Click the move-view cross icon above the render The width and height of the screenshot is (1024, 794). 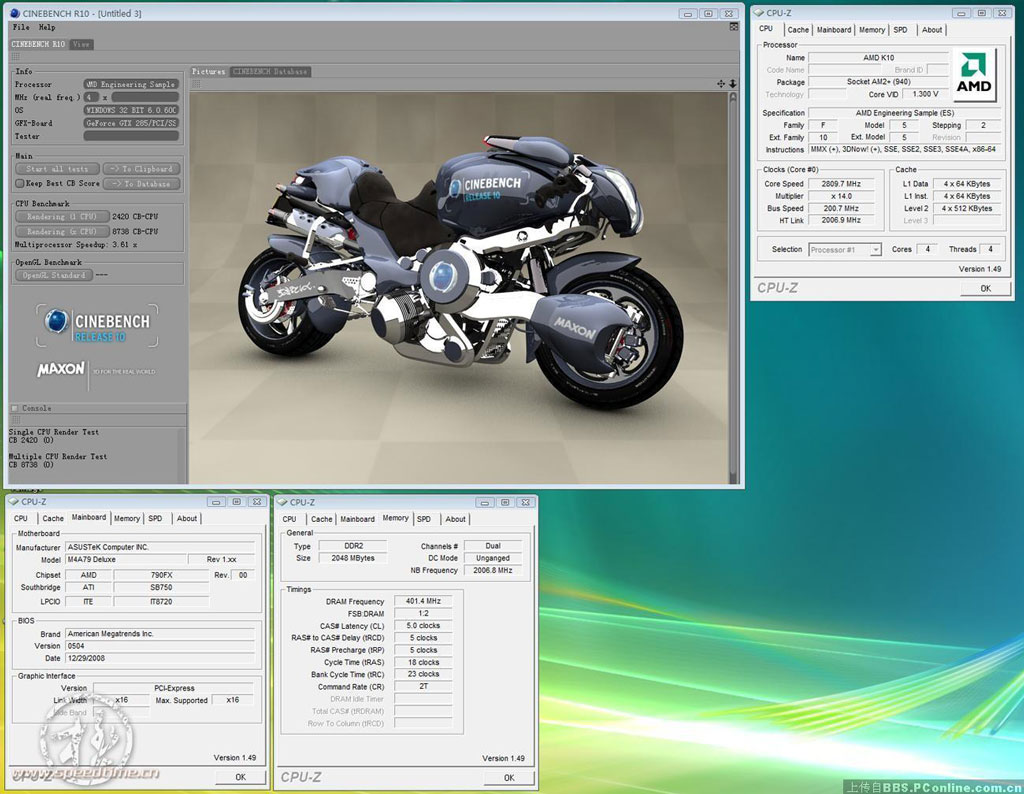719,84
